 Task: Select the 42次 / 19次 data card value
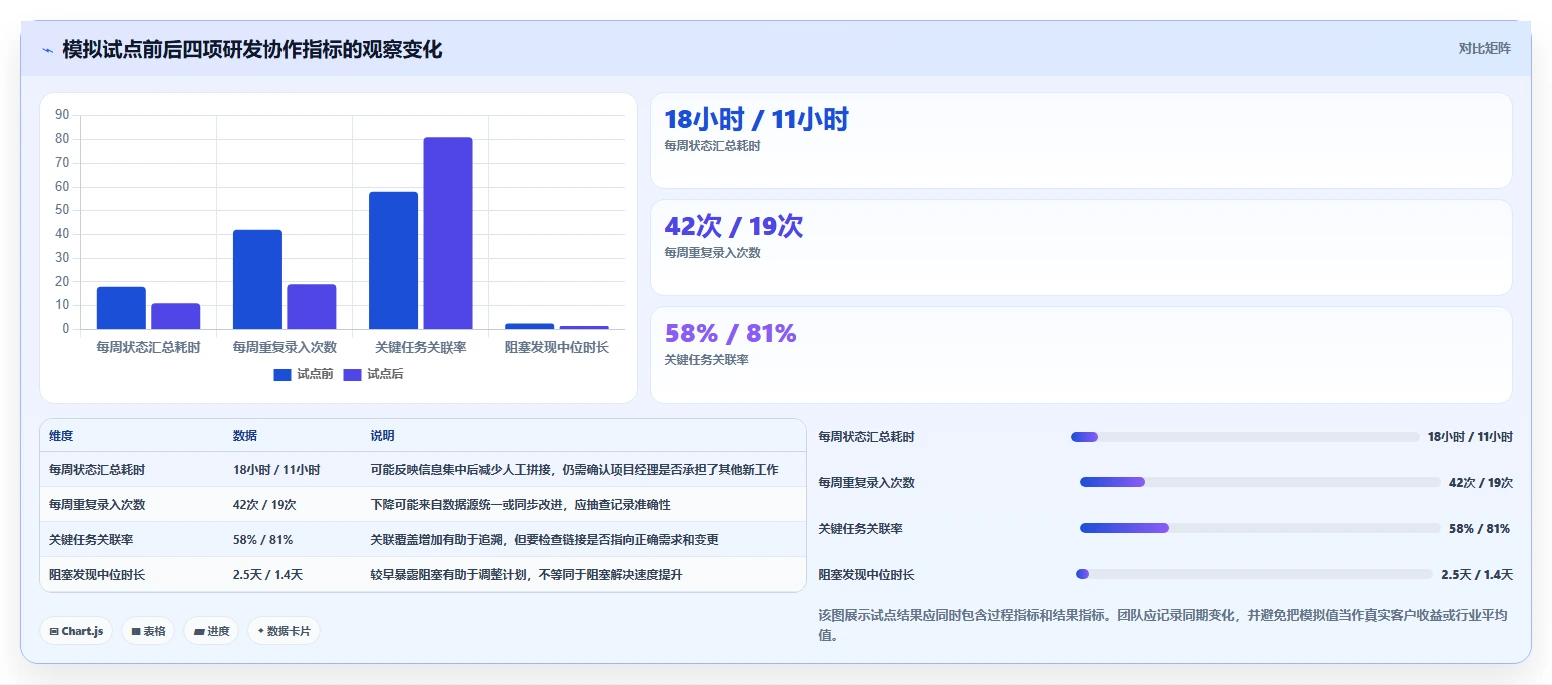click(x=733, y=227)
